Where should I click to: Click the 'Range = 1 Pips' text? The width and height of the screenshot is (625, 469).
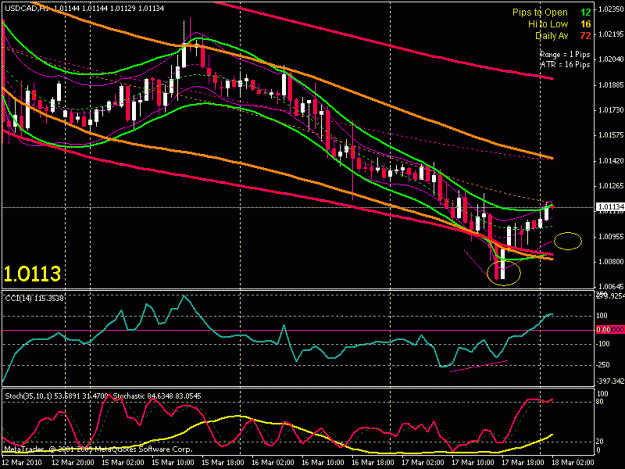[565, 55]
